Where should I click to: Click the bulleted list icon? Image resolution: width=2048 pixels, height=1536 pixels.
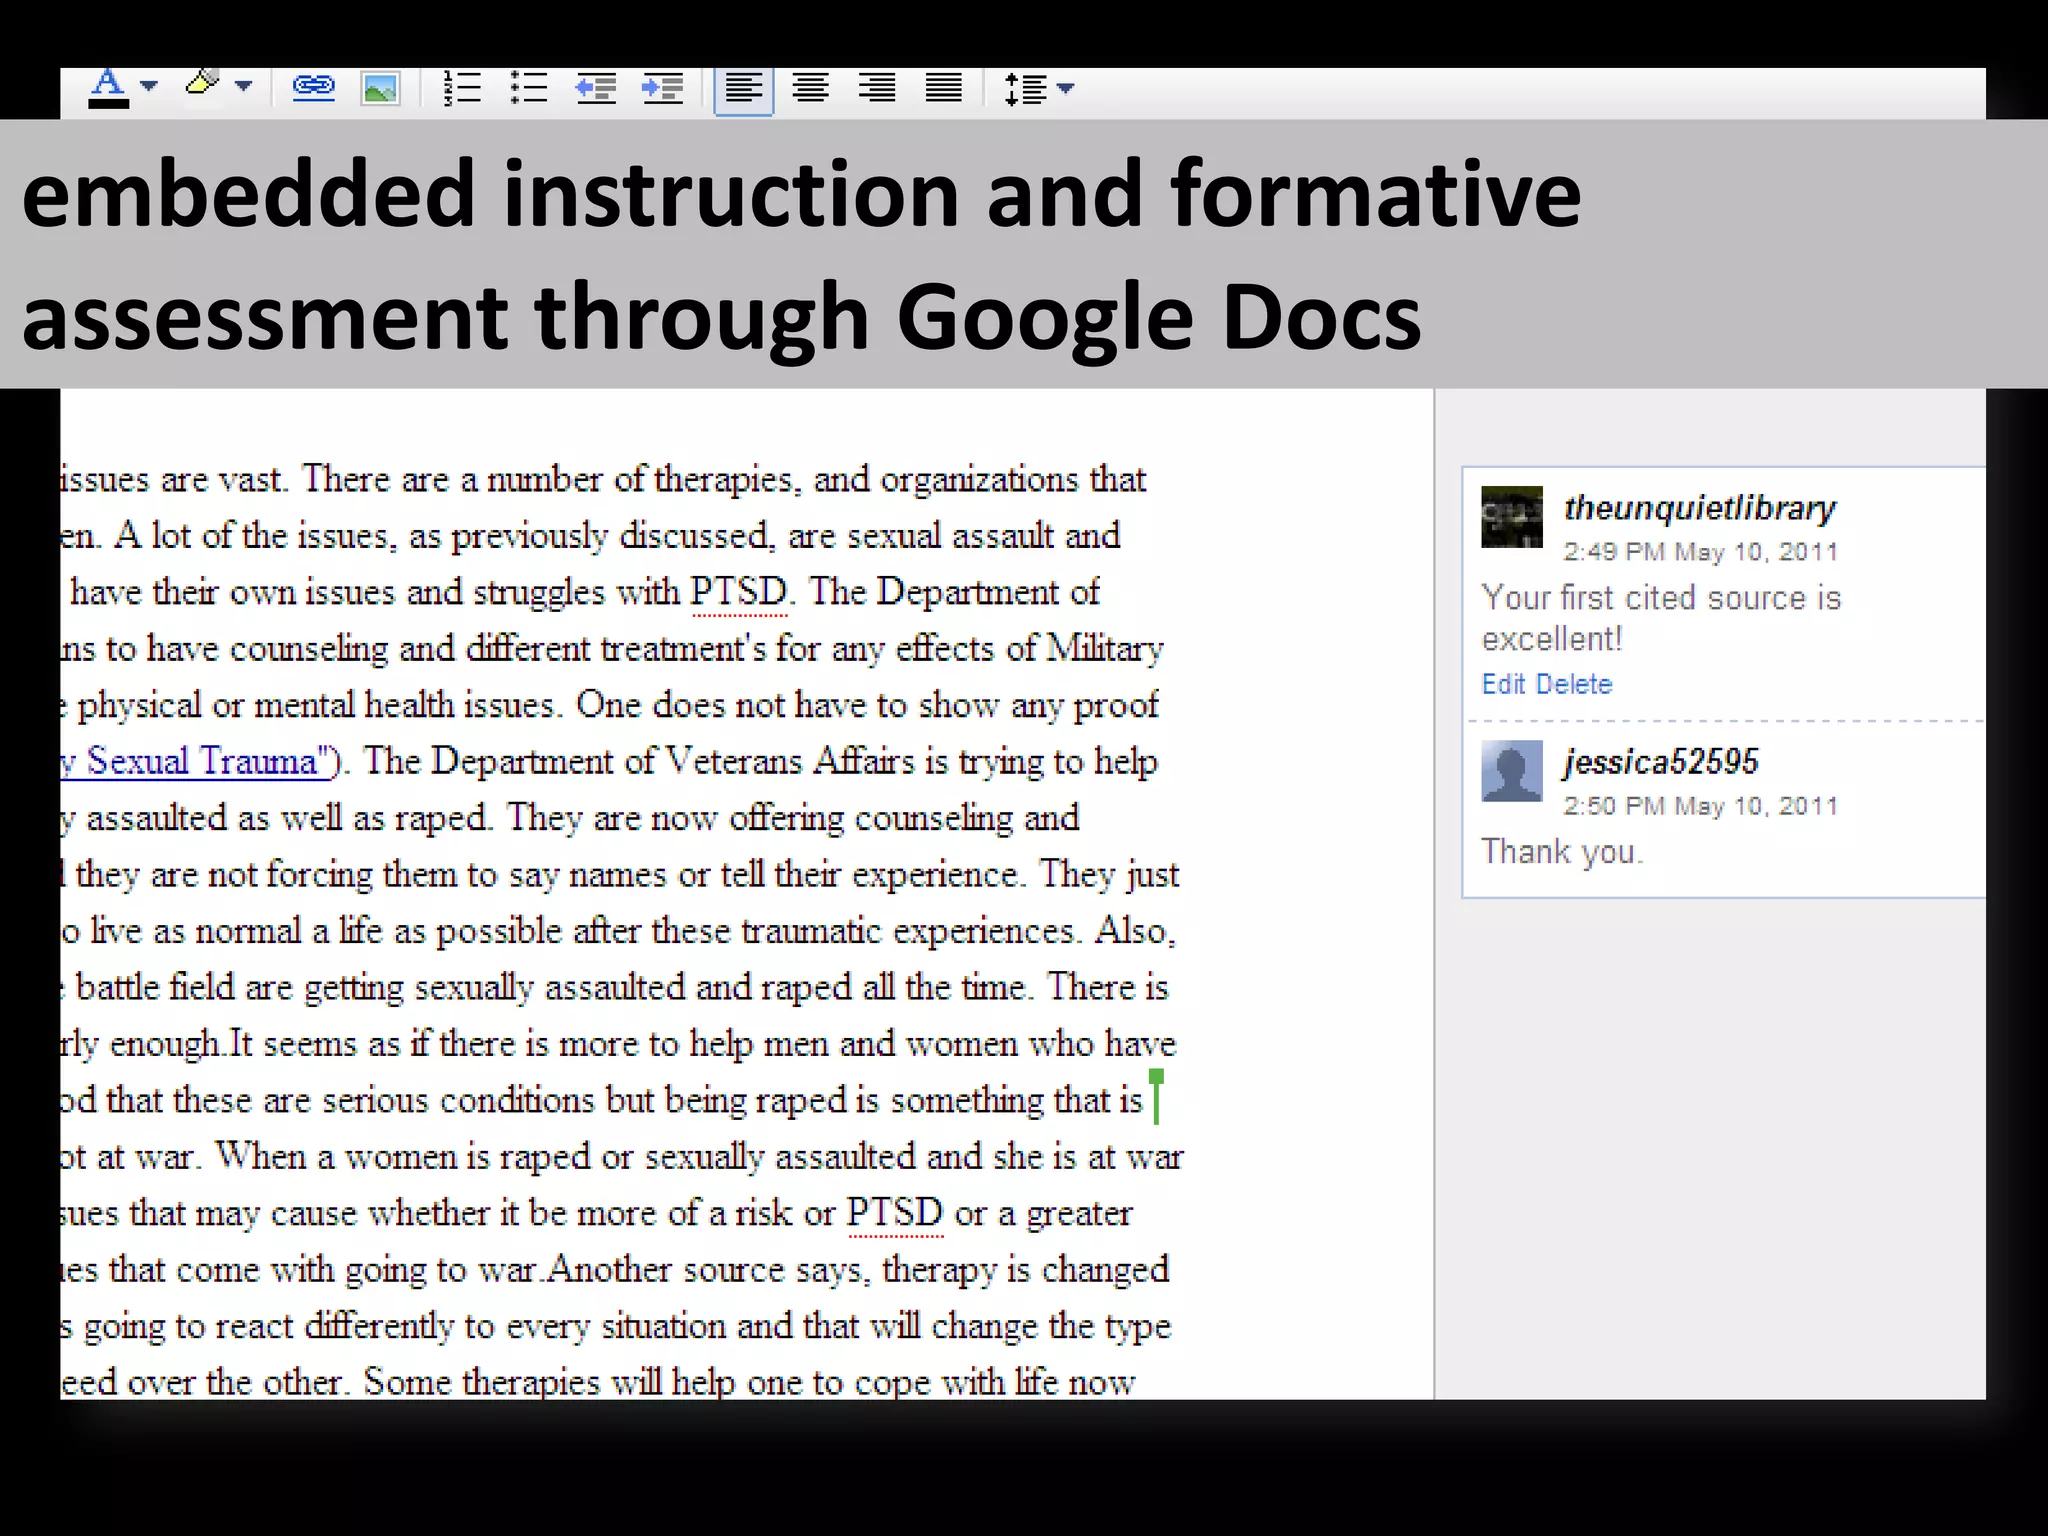(x=529, y=89)
